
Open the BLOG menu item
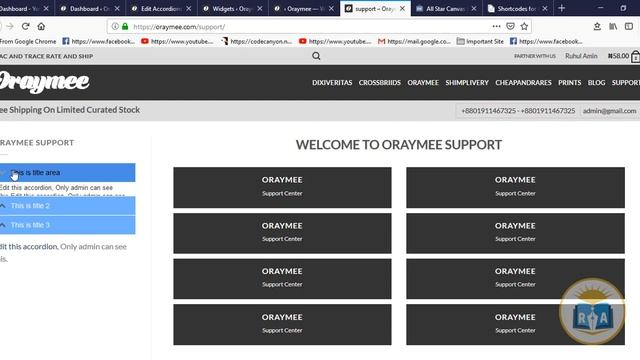pos(596,82)
